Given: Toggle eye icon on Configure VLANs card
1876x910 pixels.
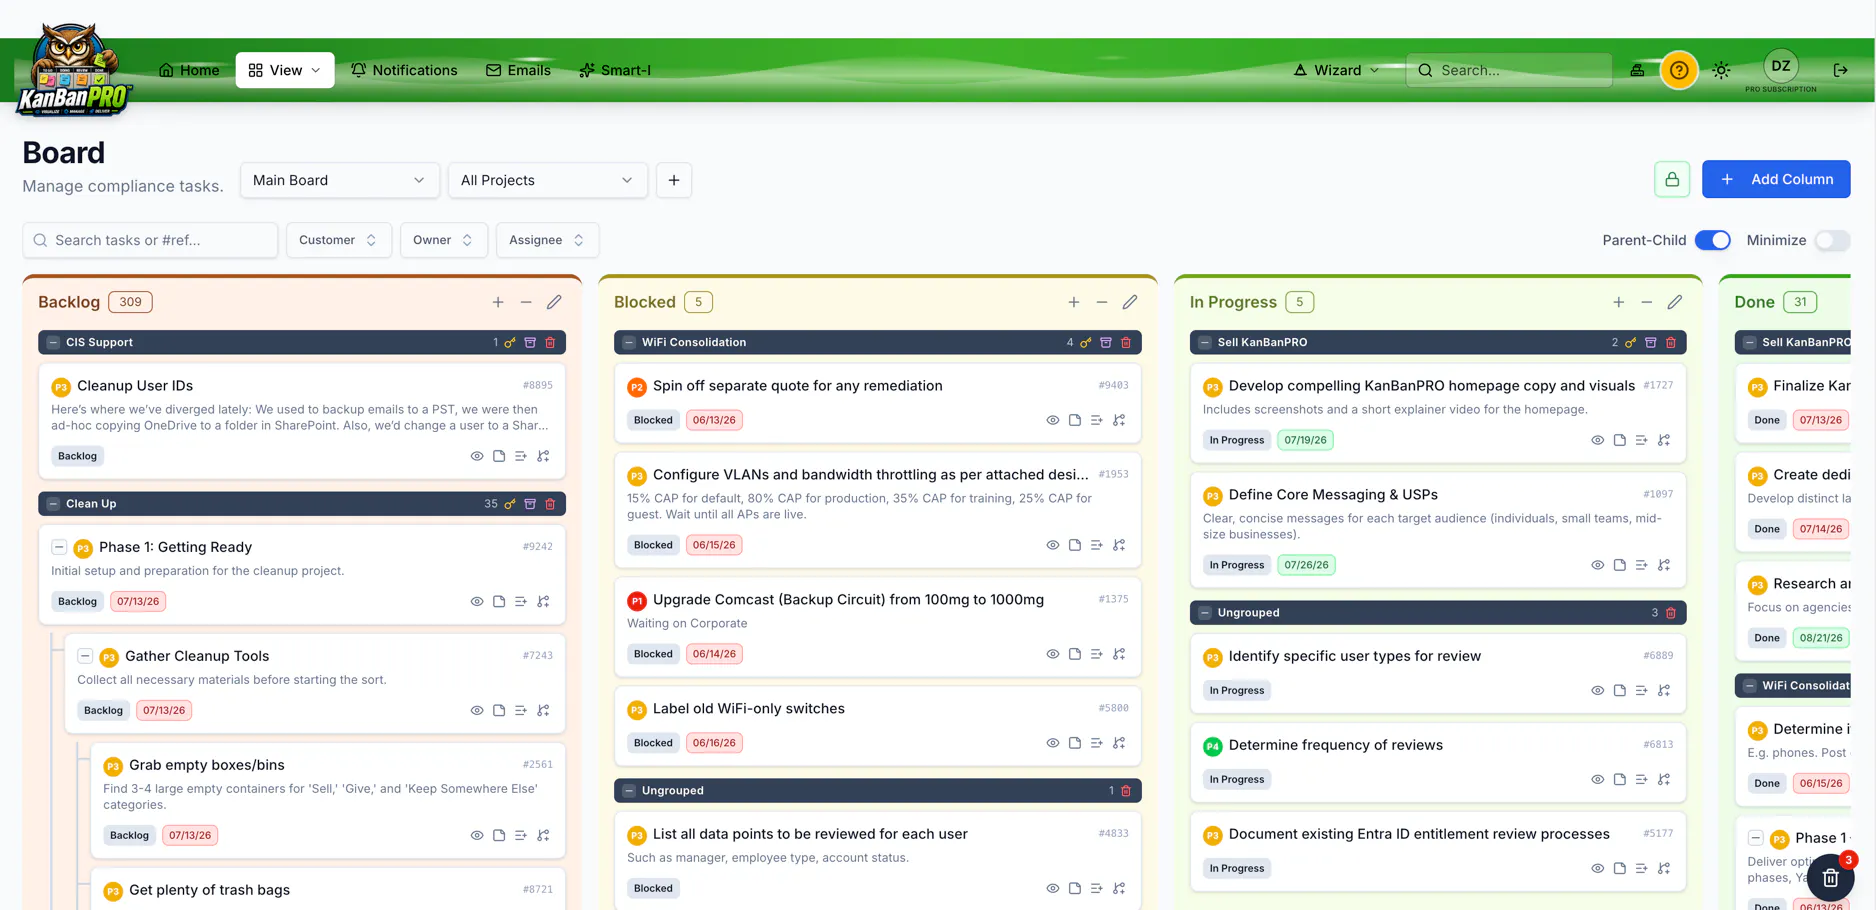Looking at the screenshot, I should click(x=1053, y=545).
